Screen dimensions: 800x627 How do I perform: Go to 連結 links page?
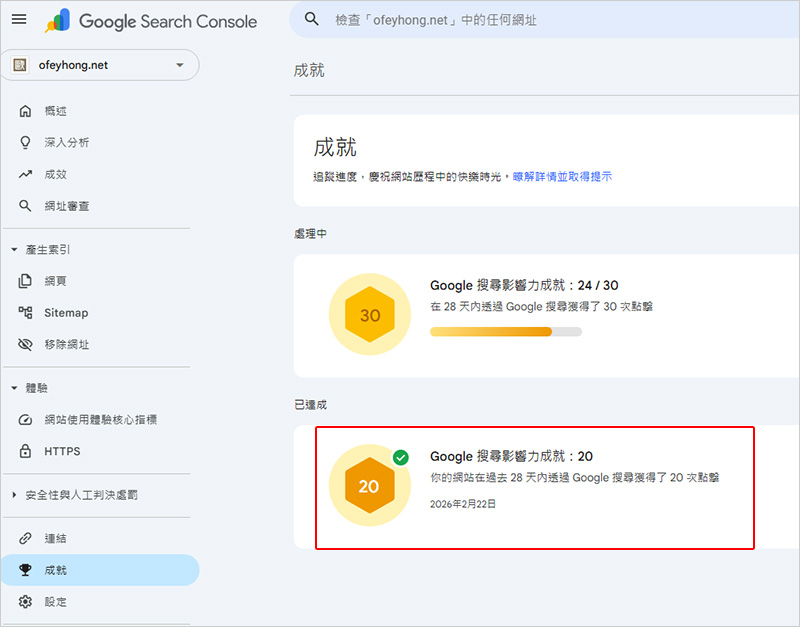click(x=56, y=539)
